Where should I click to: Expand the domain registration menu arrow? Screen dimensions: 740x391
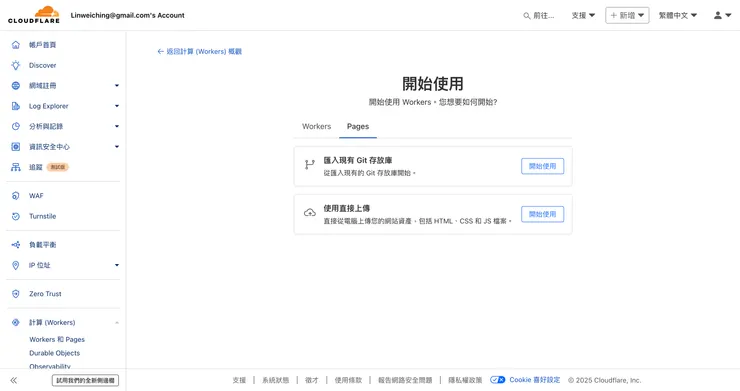pos(117,85)
